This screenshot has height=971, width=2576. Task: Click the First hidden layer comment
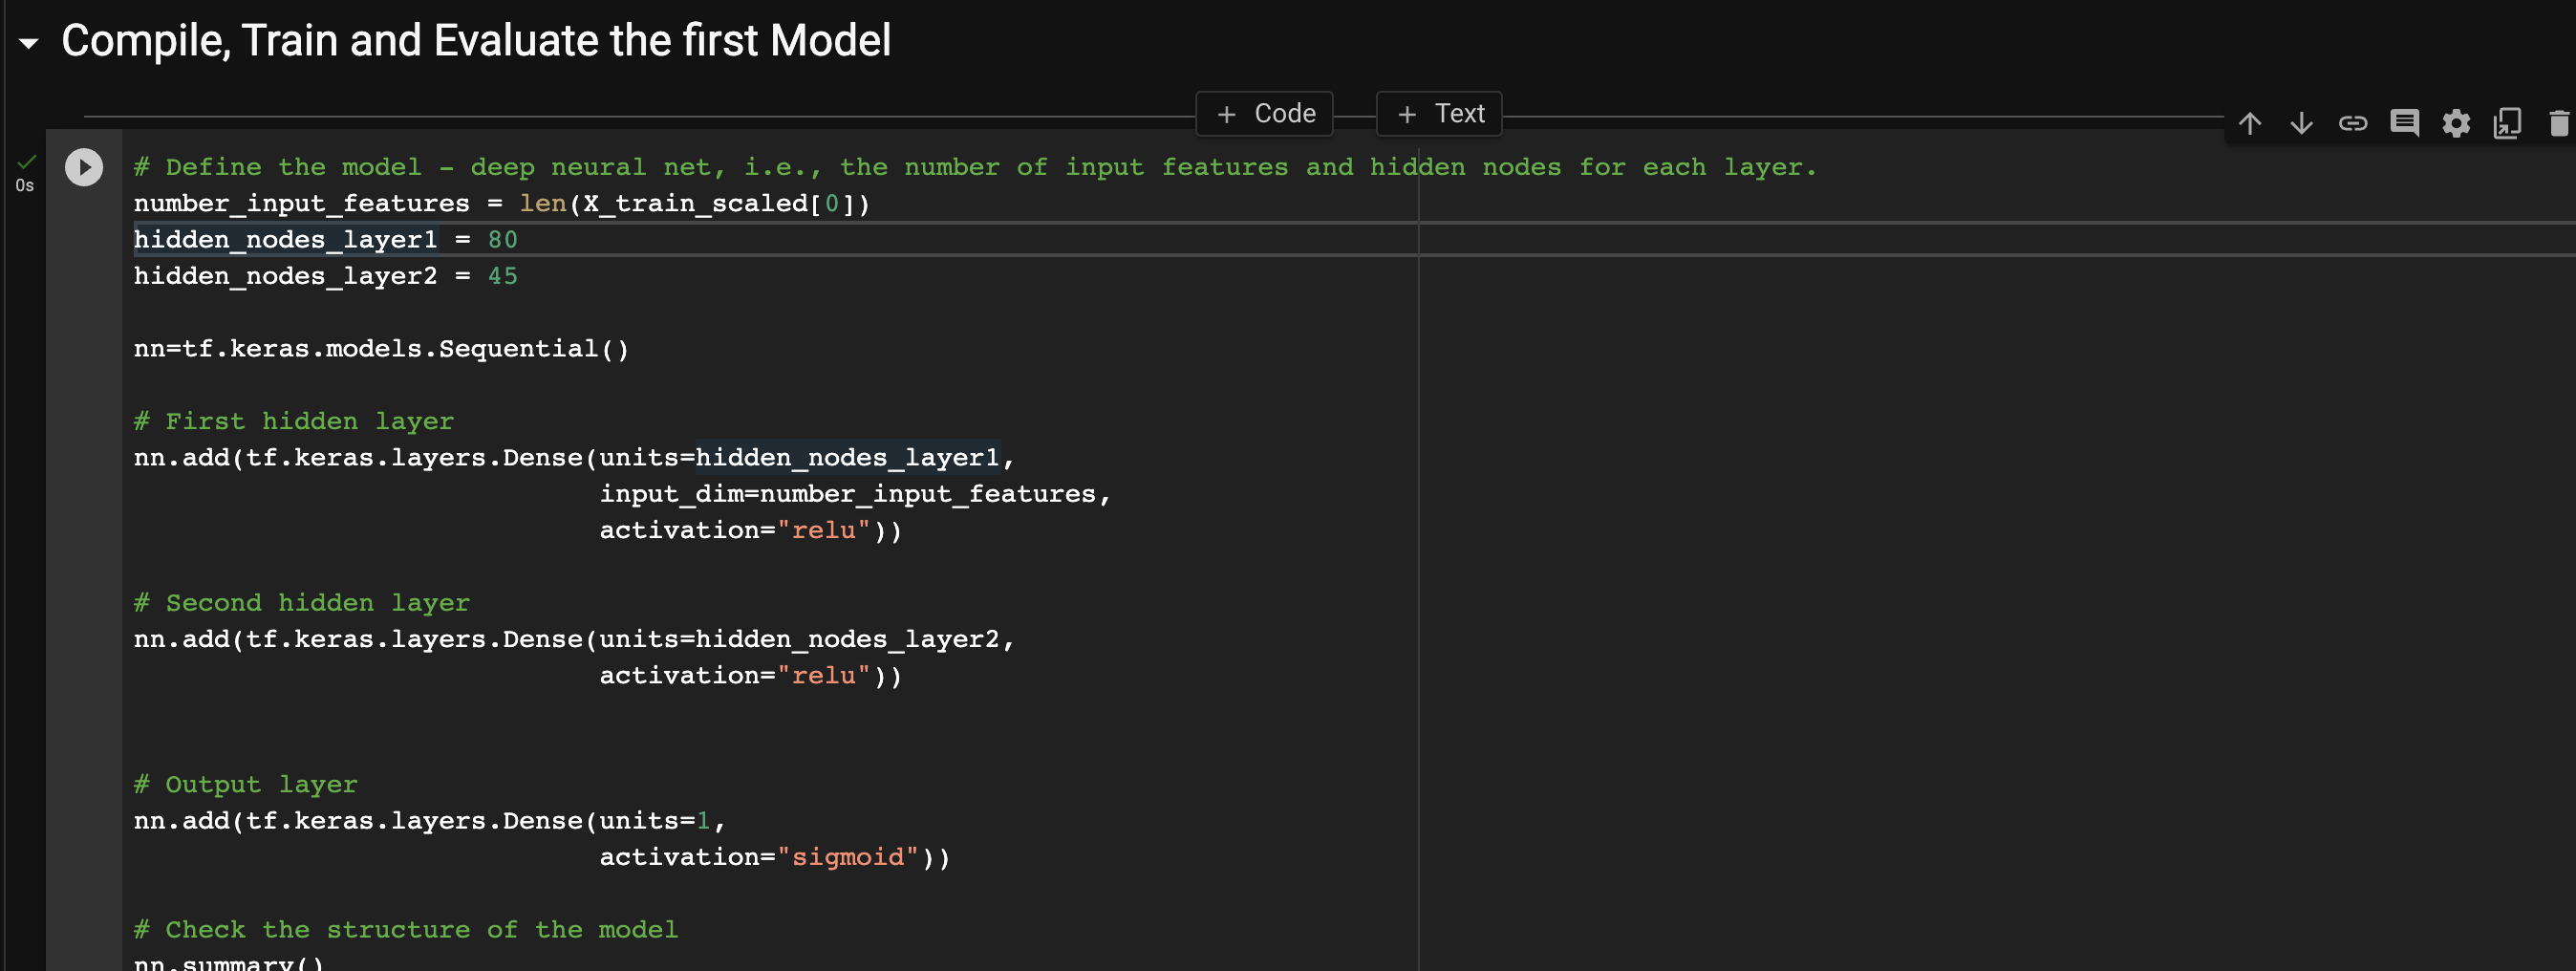[293, 420]
